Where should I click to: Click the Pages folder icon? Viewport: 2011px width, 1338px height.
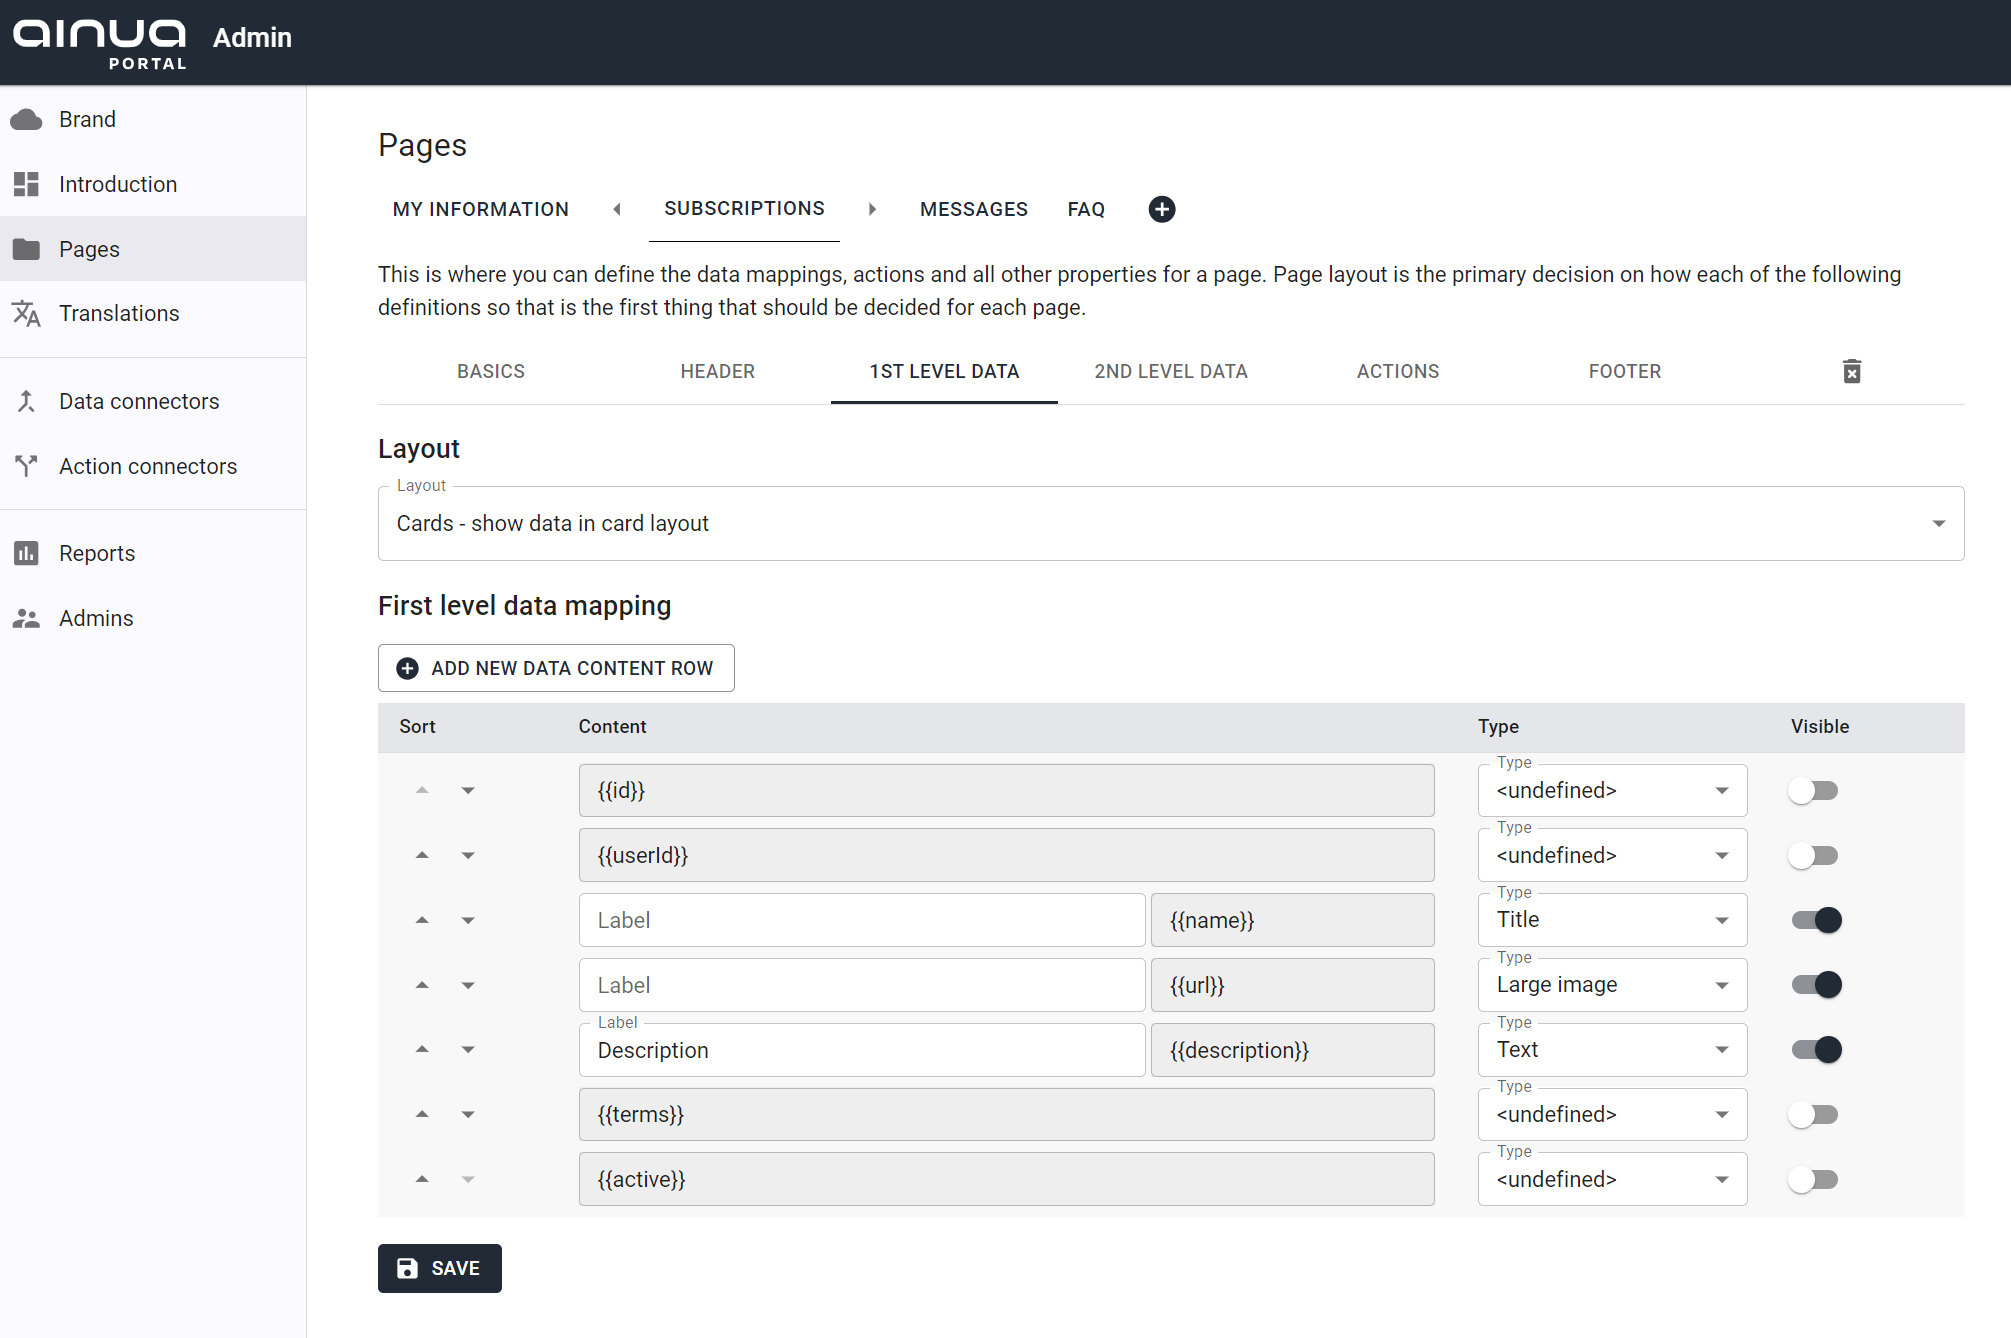[x=26, y=249]
